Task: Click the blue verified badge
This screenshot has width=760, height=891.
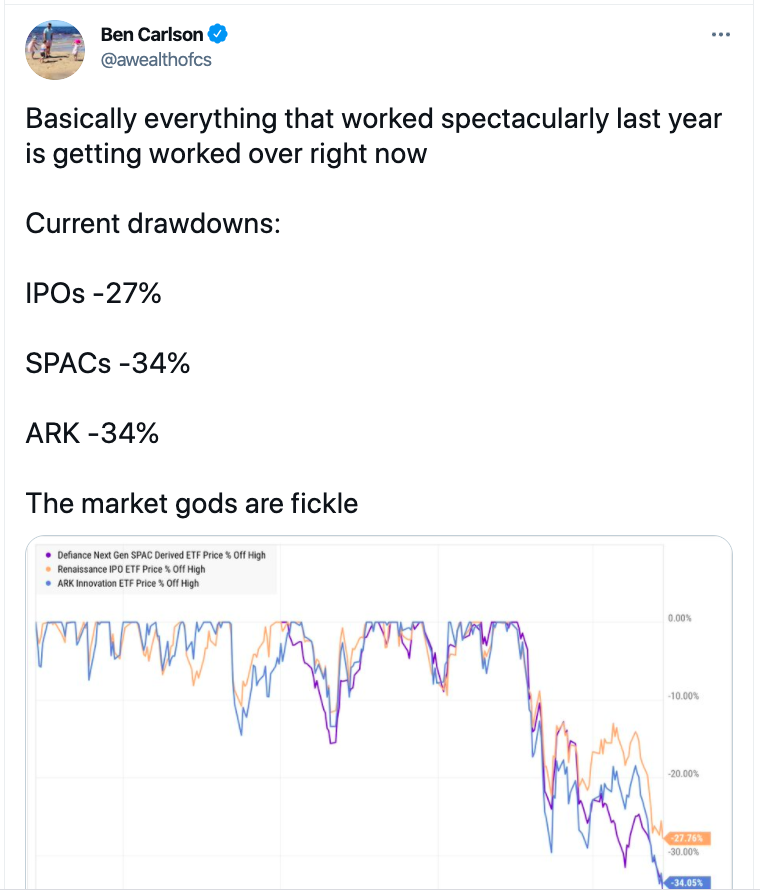Action: (219, 35)
